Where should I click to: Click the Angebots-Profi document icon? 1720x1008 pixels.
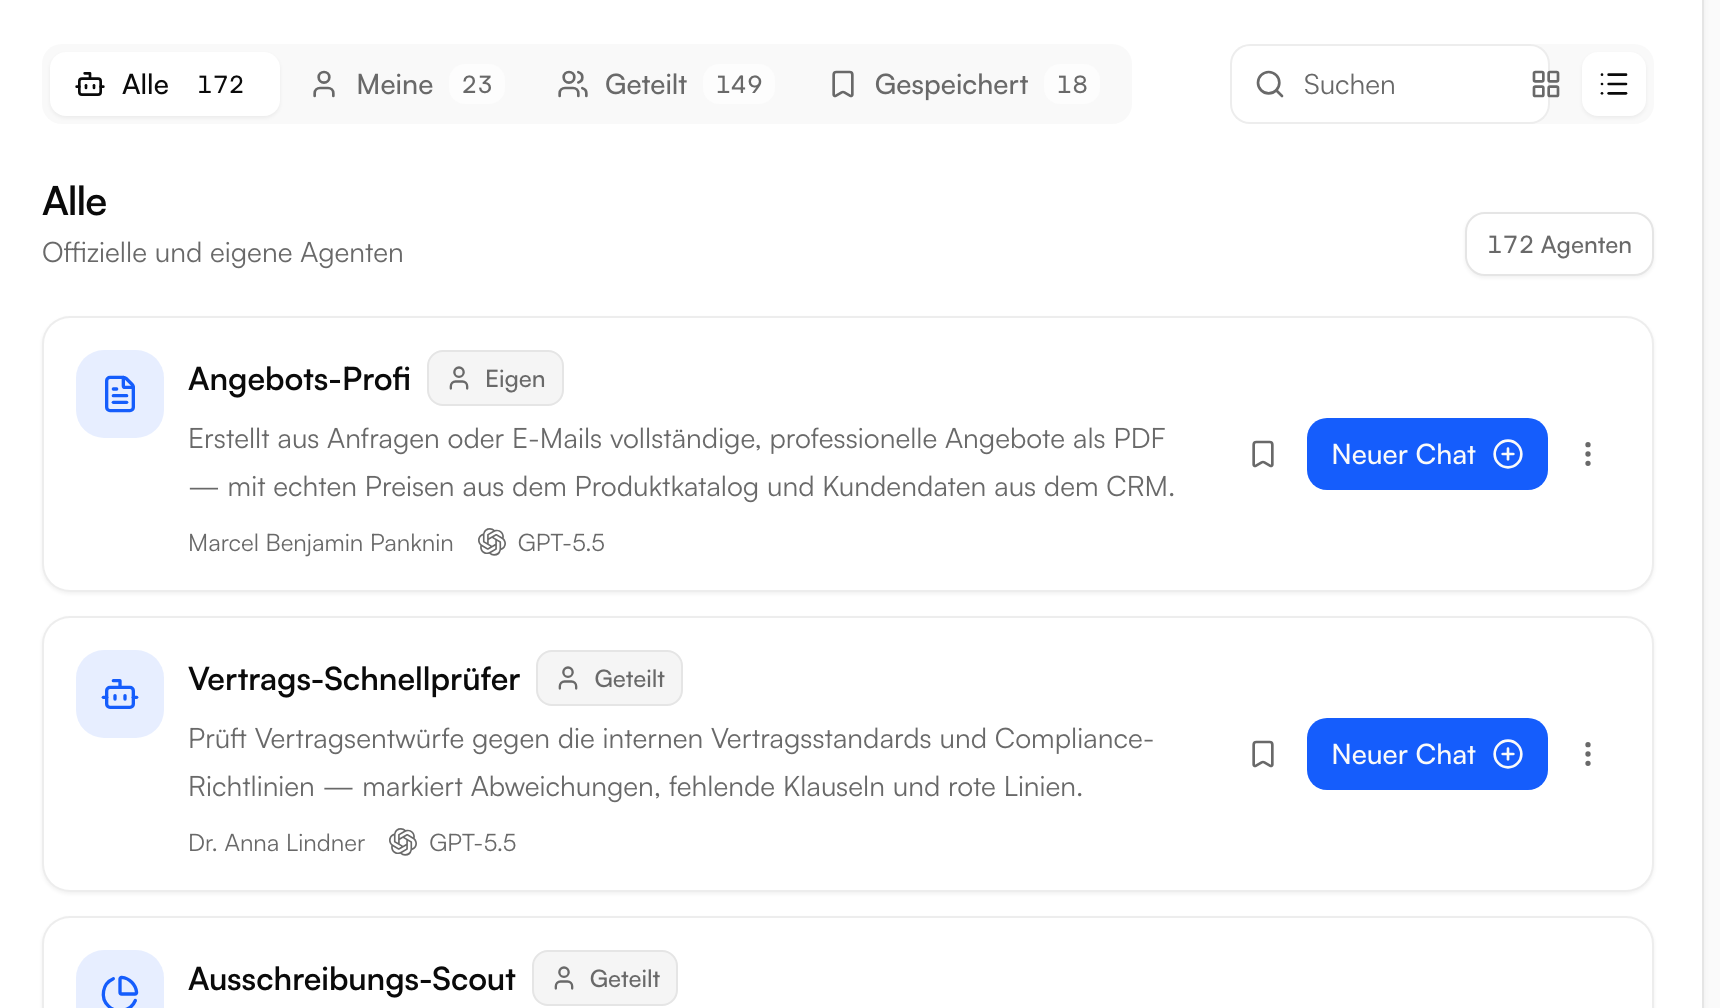click(120, 394)
